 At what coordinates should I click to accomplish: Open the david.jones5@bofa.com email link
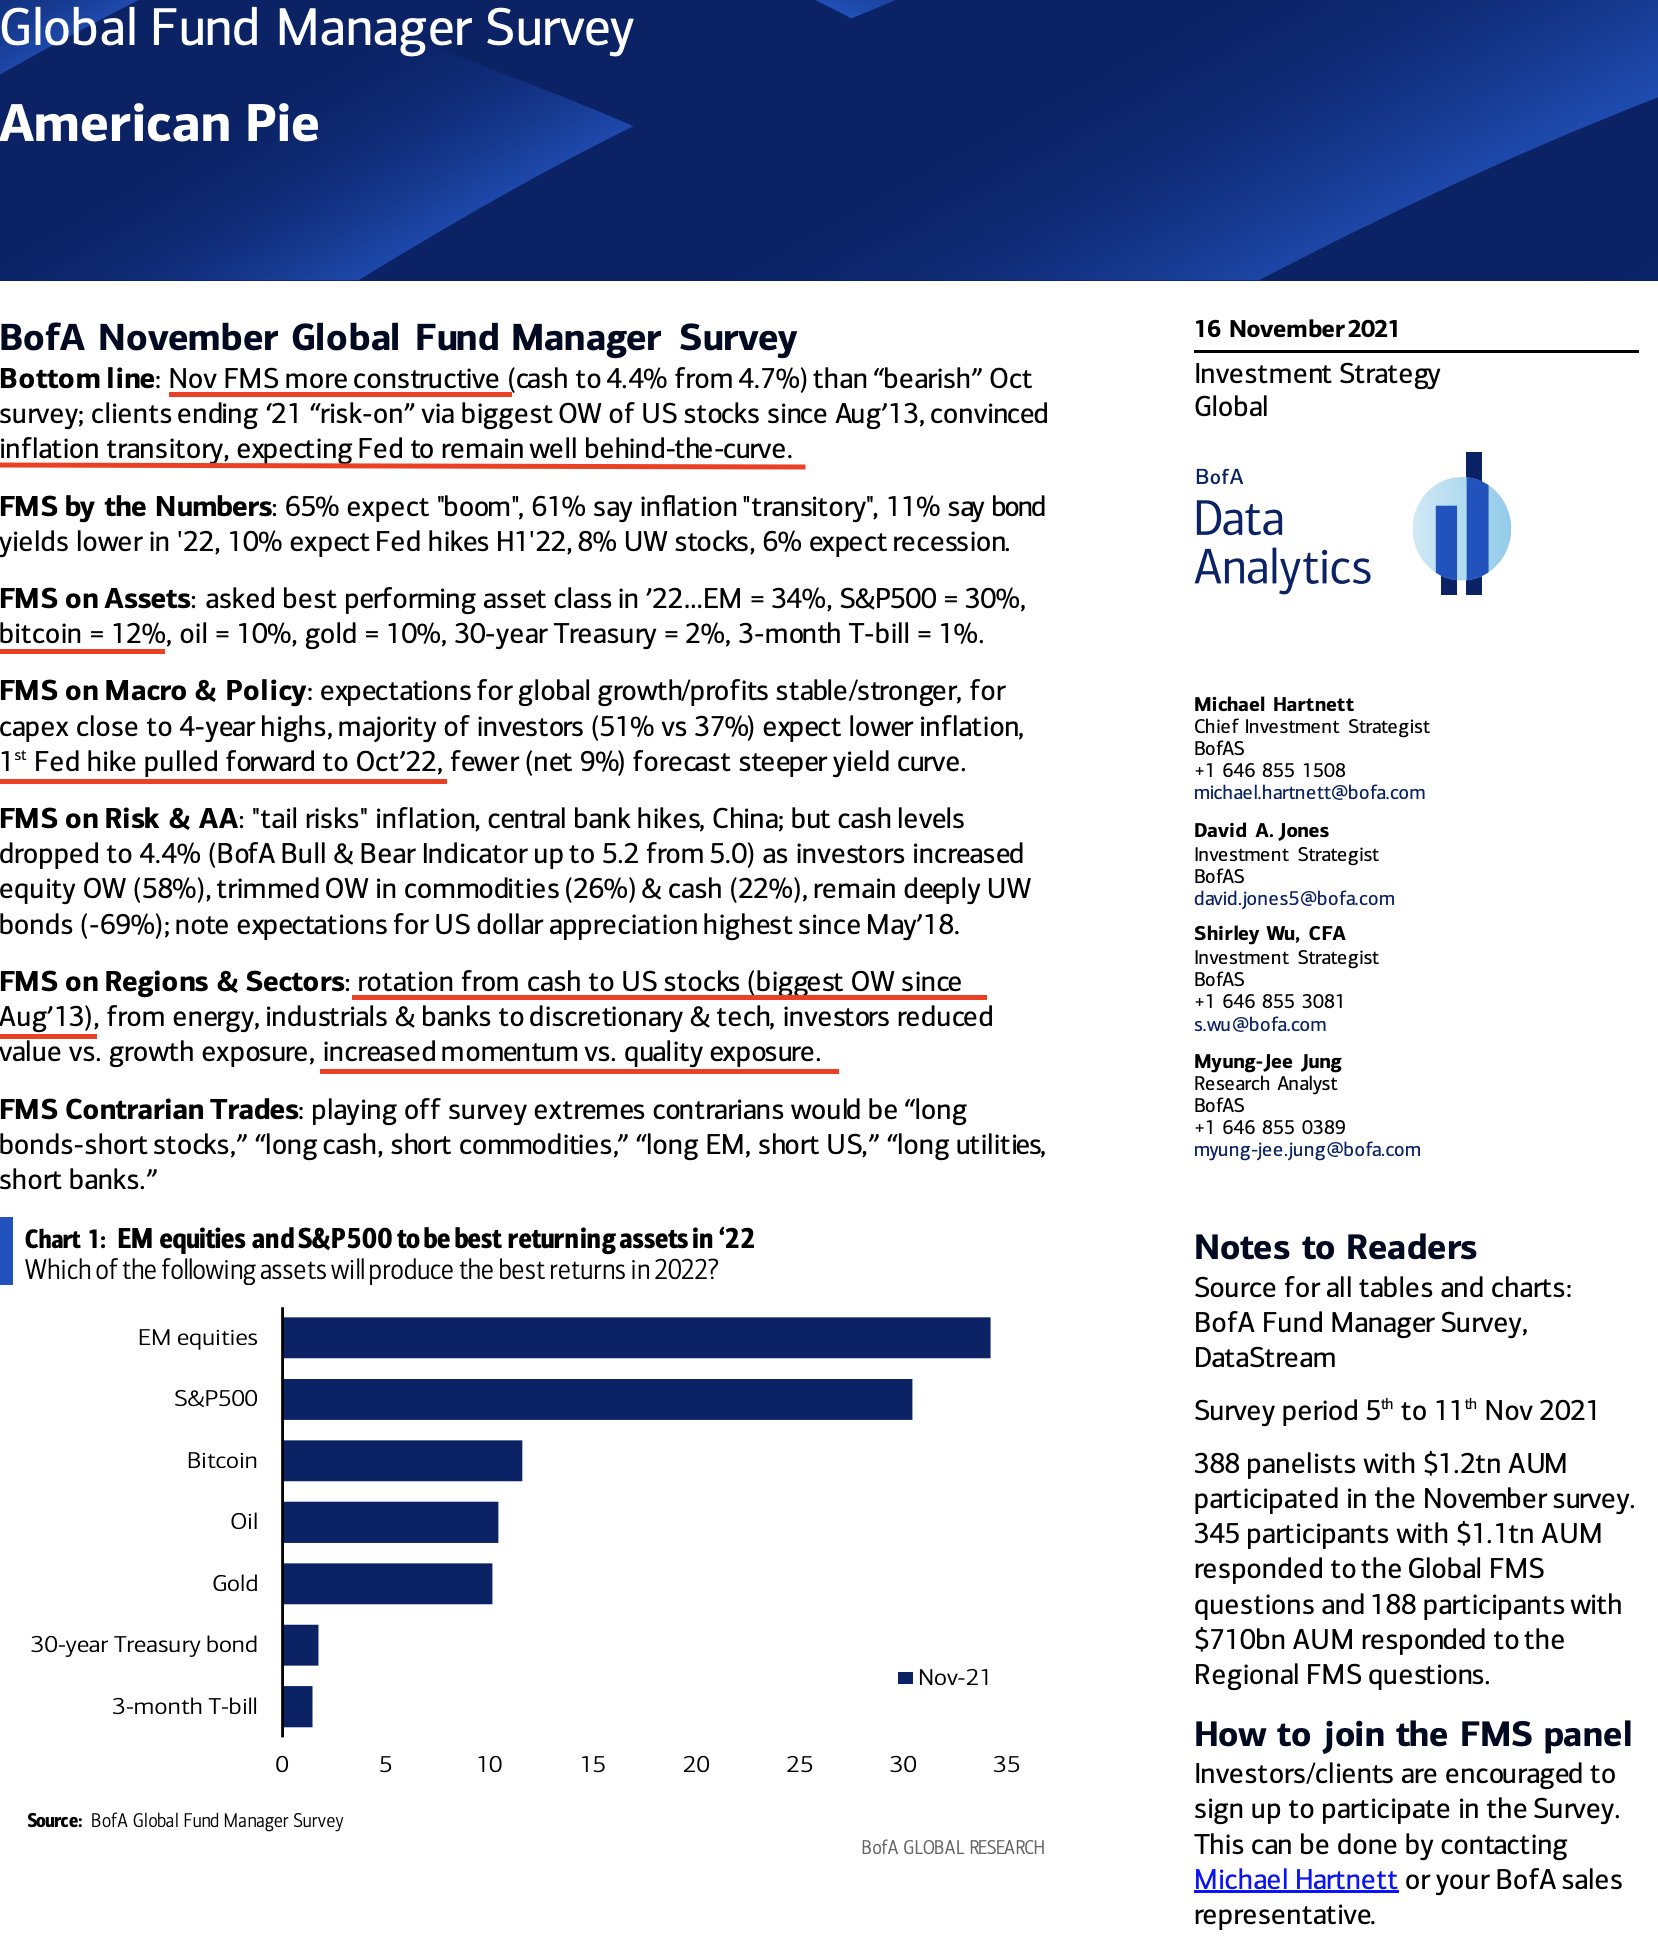pyautogui.click(x=1294, y=898)
